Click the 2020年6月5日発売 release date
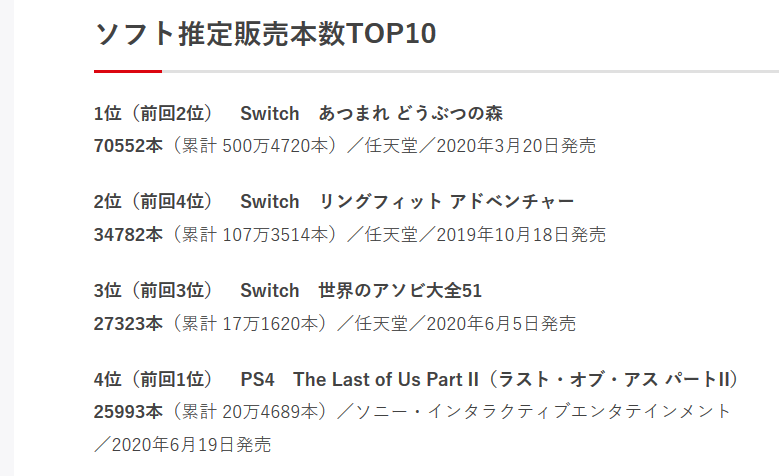779x476 pixels. coord(503,324)
